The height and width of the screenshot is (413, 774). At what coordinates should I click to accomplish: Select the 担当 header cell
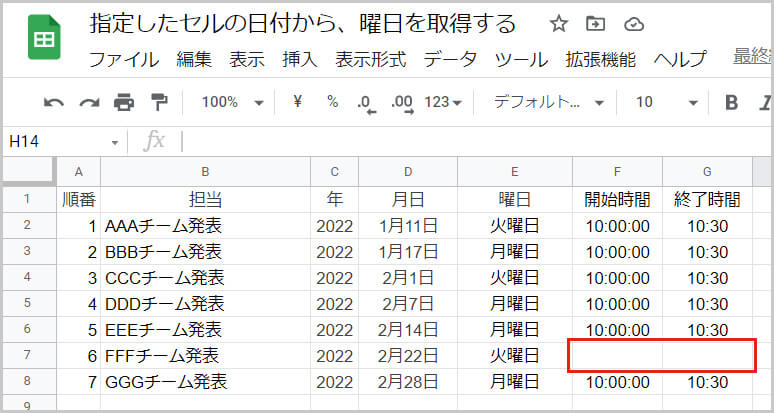point(205,200)
